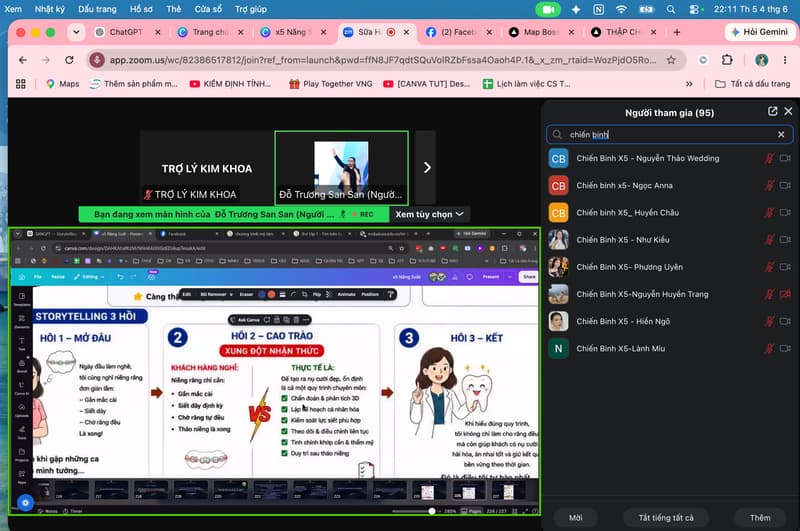Switch to the Map Boss tab
This screenshot has width=800, height=531.
tap(540, 32)
